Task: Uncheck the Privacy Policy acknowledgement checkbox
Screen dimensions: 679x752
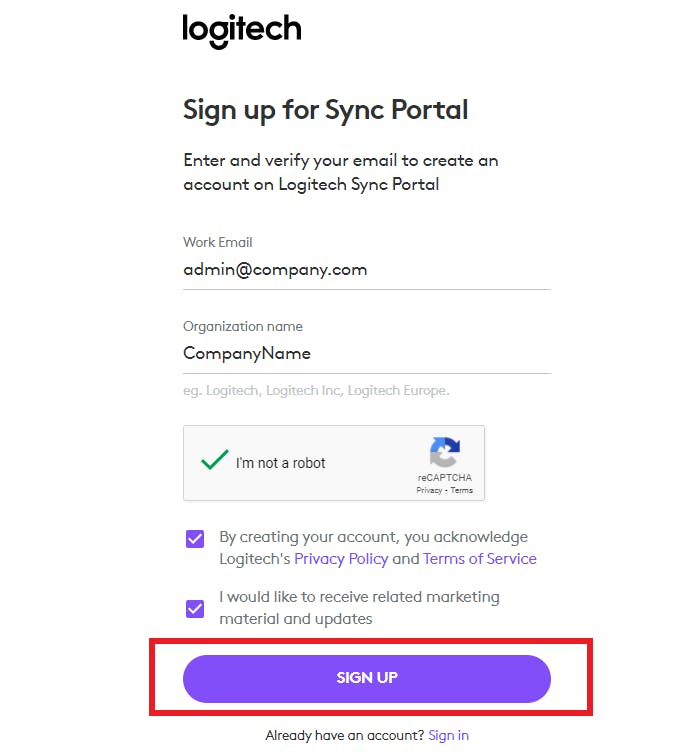Action: 195,539
